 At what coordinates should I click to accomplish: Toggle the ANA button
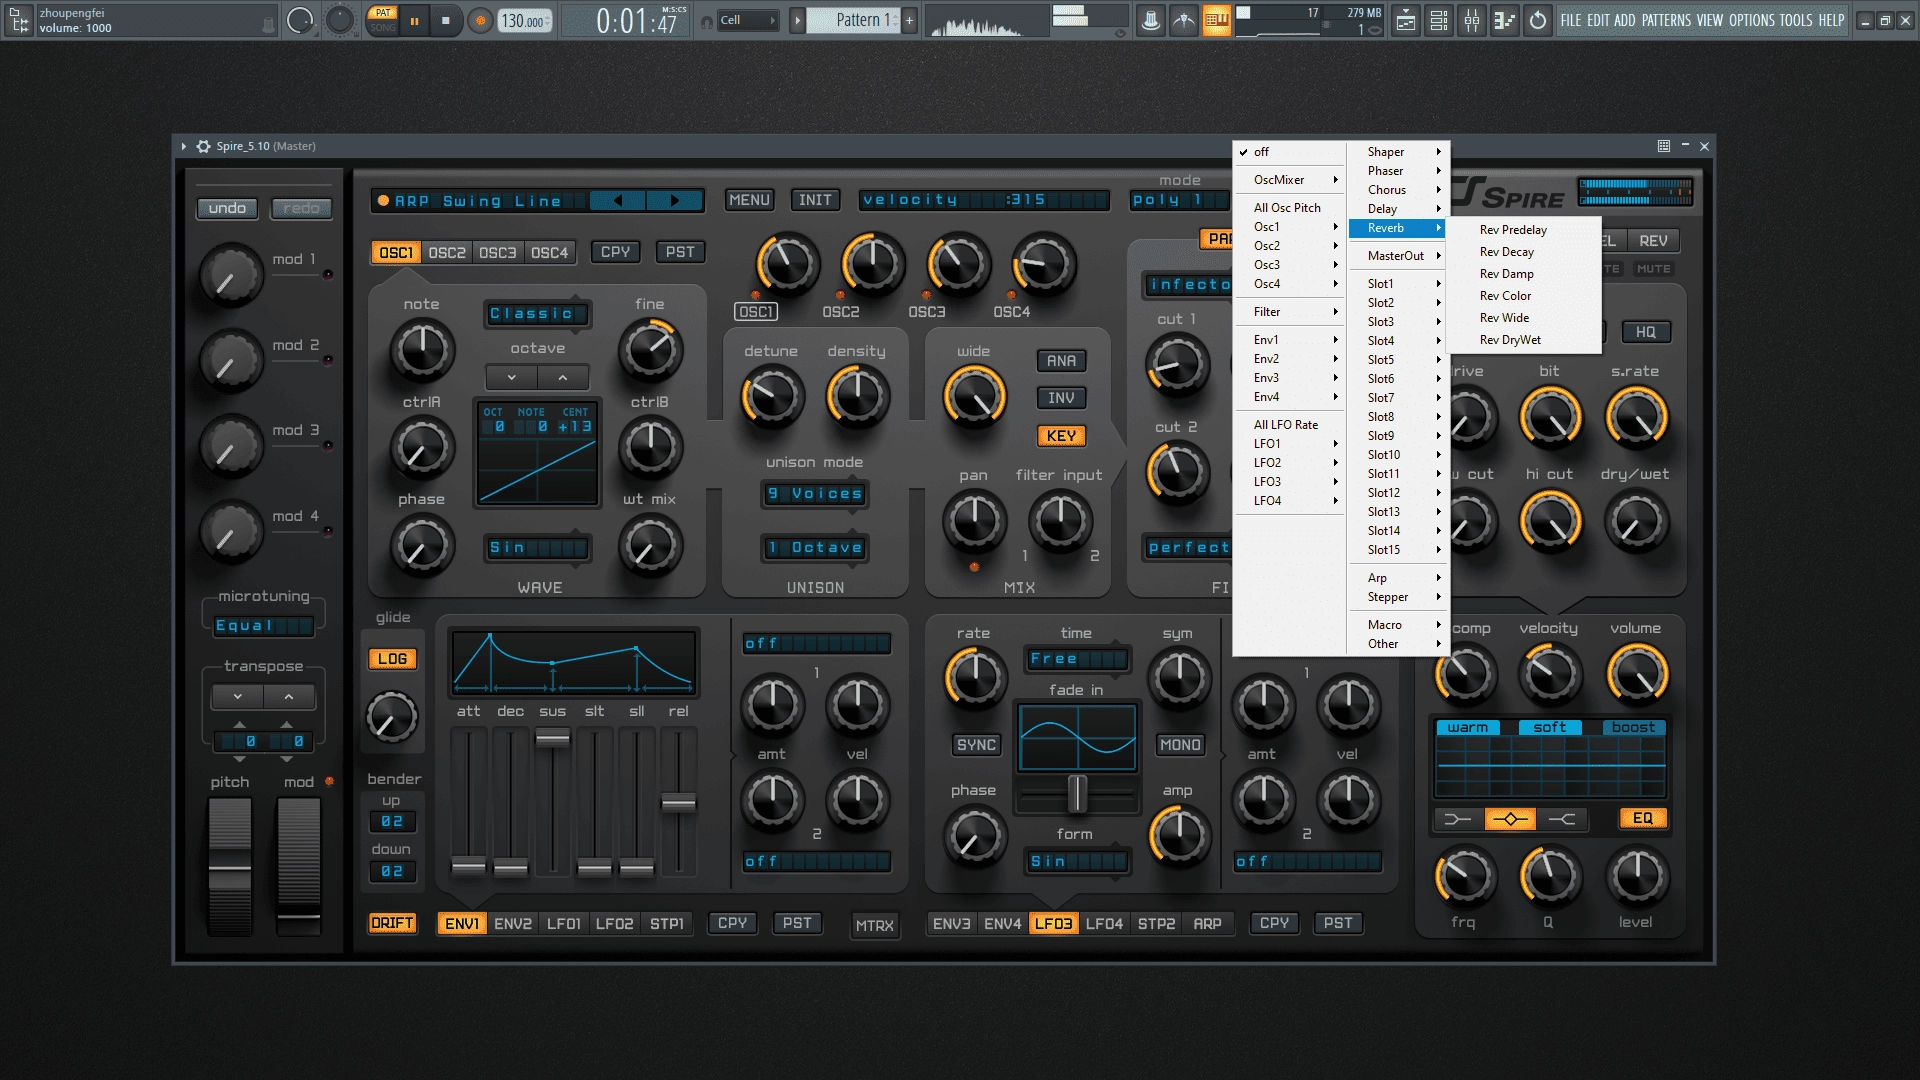1061,361
